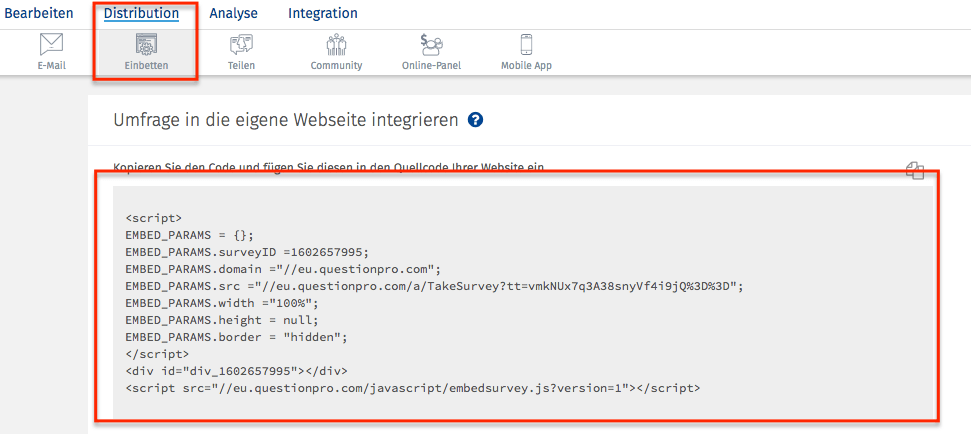Click the 'EMBED_PARAMS.src' TakeSurvey line
The image size is (971, 434).
tap(433, 286)
